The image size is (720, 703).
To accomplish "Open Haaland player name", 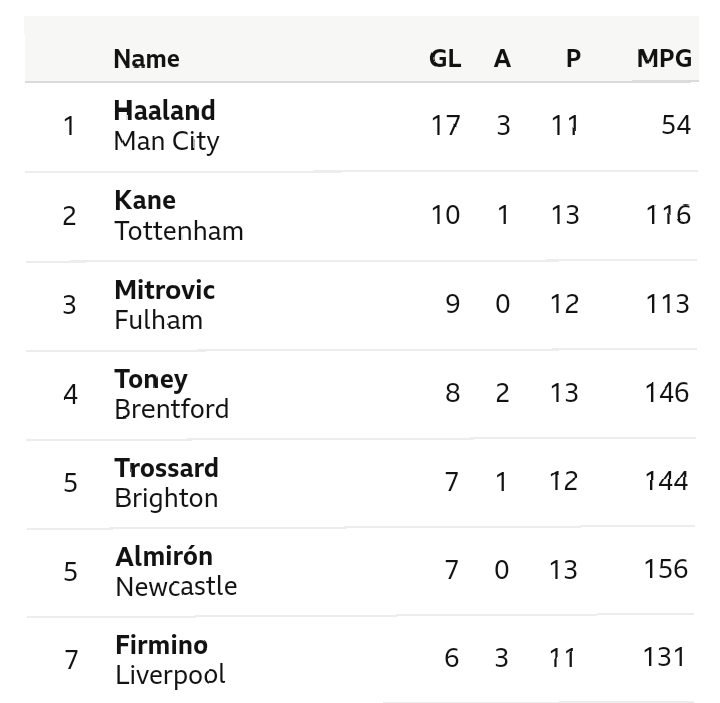I will point(164,111).
